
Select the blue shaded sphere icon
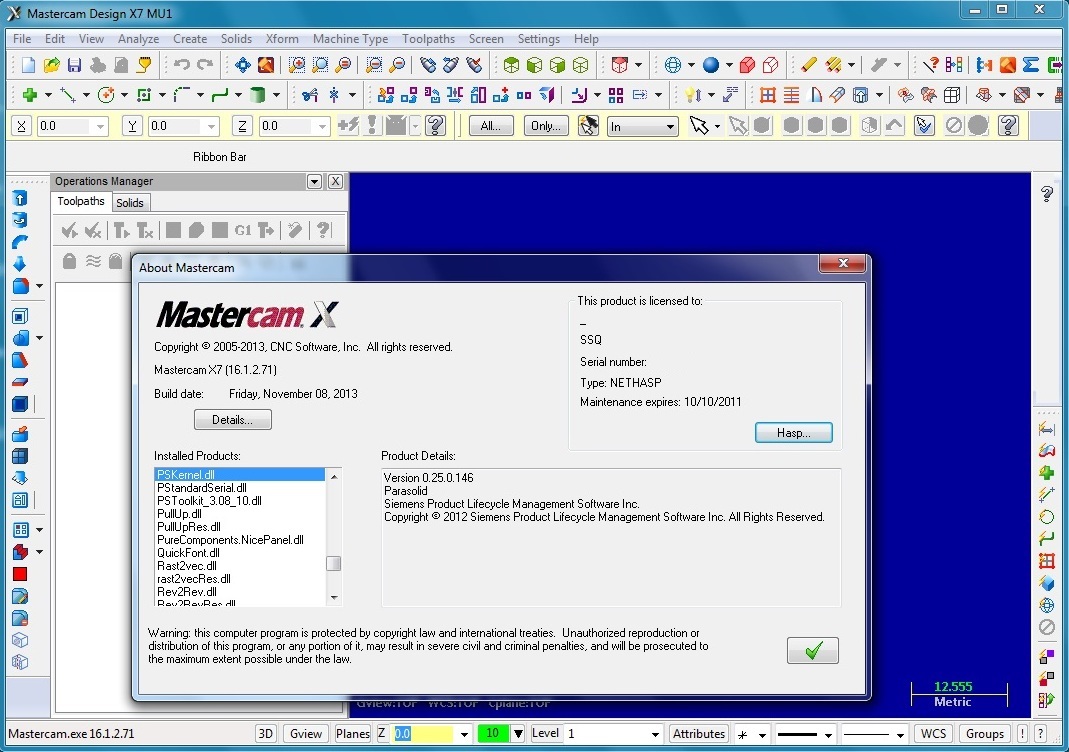pos(710,65)
